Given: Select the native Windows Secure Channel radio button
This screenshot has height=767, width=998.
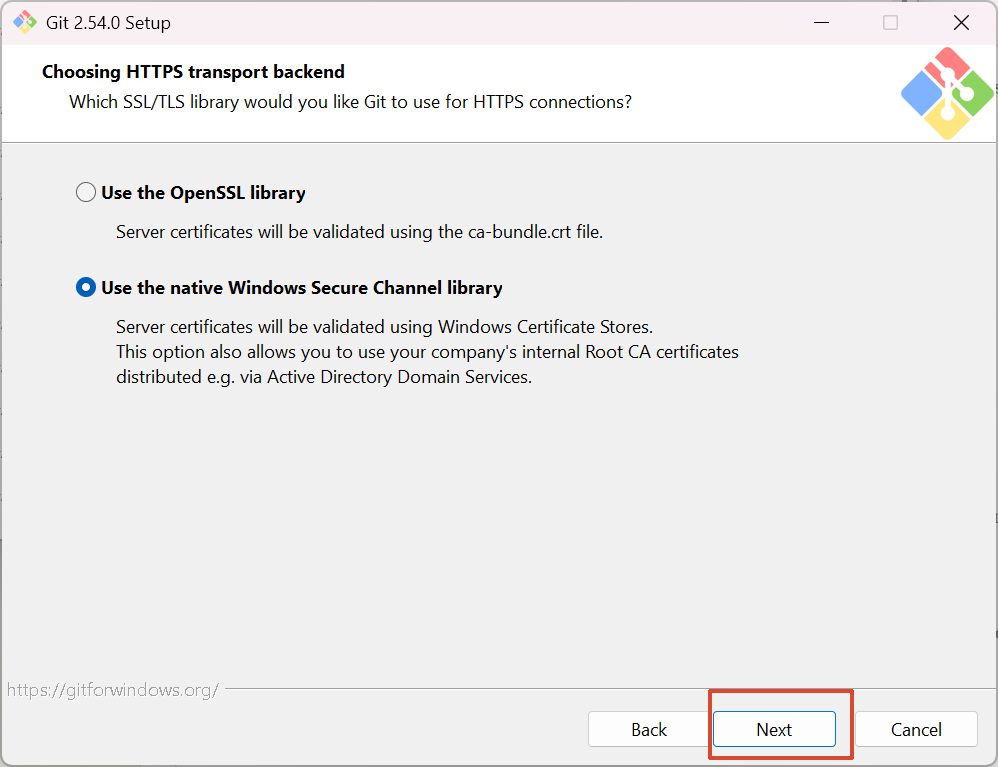Looking at the screenshot, I should [86, 288].
